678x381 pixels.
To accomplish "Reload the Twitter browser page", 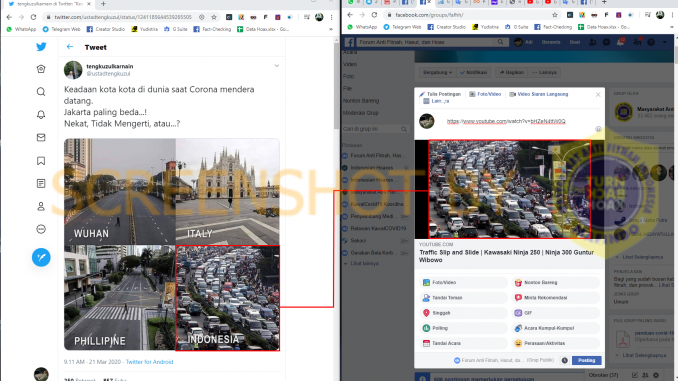I will (x=33, y=17).
